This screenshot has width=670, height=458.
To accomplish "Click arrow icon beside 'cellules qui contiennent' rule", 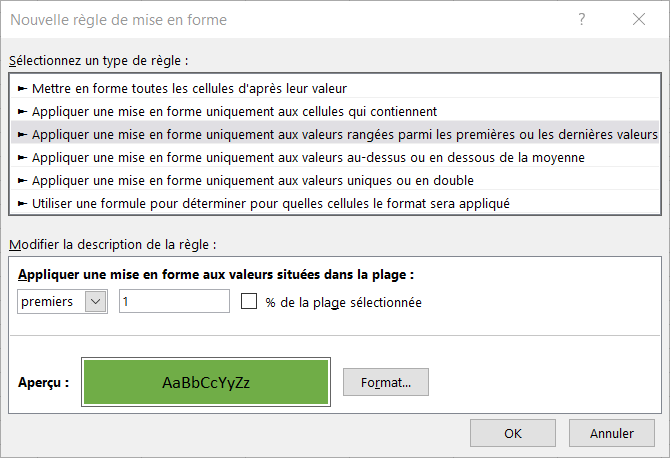I will (22, 112).
